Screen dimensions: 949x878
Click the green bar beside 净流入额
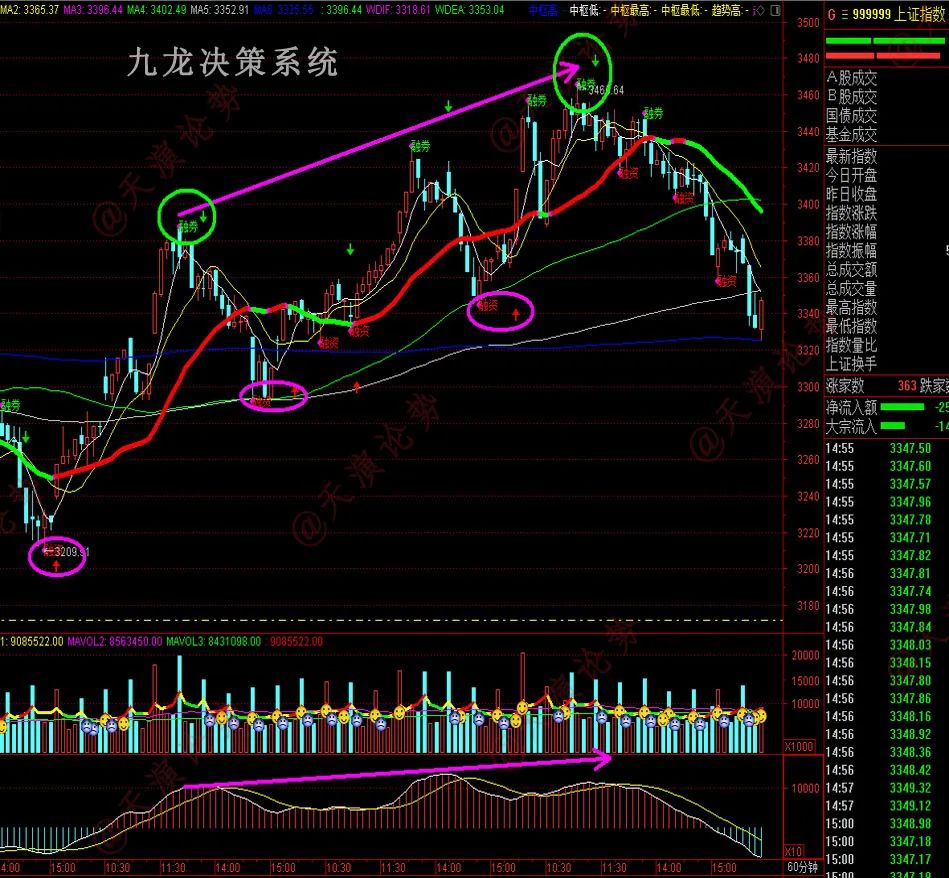point(902,407)
